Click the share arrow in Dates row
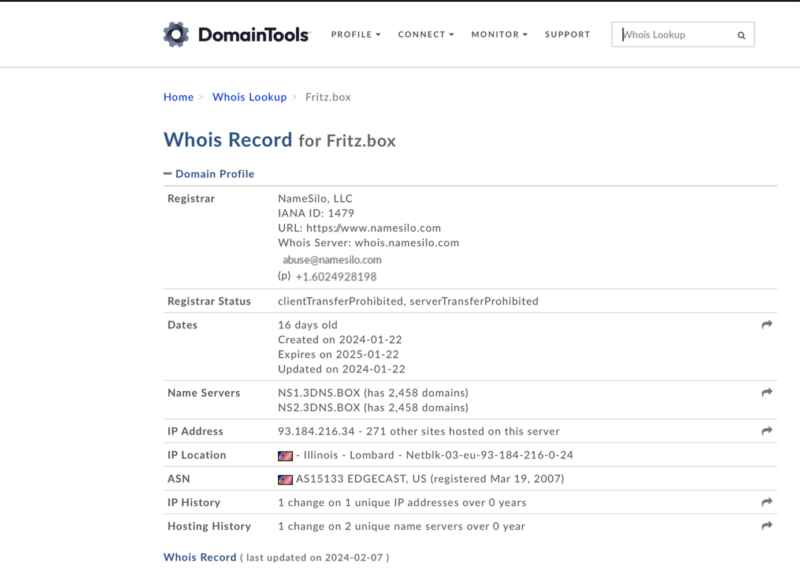This screenshot has height=568, width=800. point(767,325)
